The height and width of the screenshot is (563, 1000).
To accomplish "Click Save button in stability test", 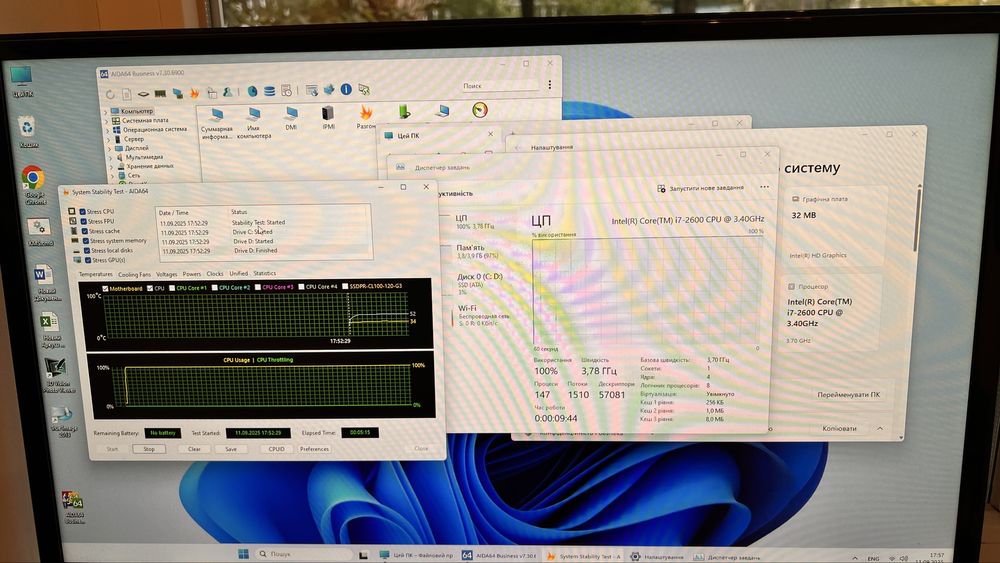I will pos(231,450).
